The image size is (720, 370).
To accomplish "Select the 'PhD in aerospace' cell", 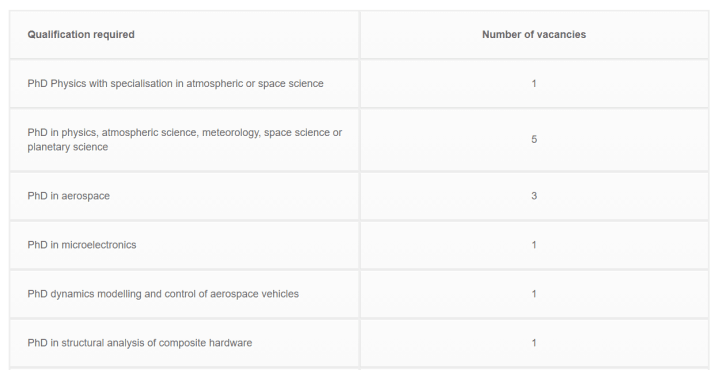I will point(184,196).
